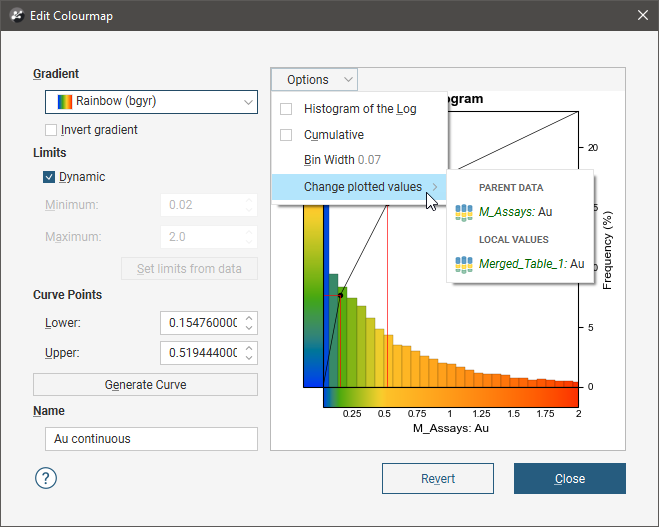Click the Name field containing Au continuous

tap(151, 439)
